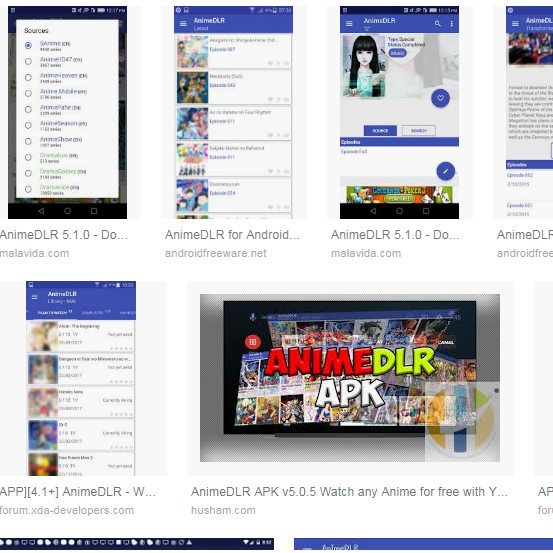Pick the AnimeShow source radio button
This screenshot has height=553, width=553.
tap(28, 141)
